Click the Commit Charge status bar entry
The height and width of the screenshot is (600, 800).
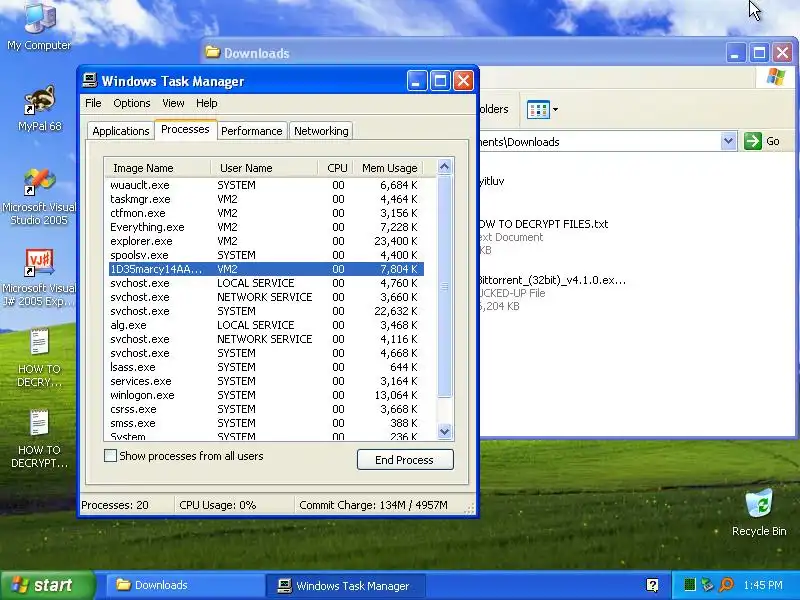click(x=373, y=505)
